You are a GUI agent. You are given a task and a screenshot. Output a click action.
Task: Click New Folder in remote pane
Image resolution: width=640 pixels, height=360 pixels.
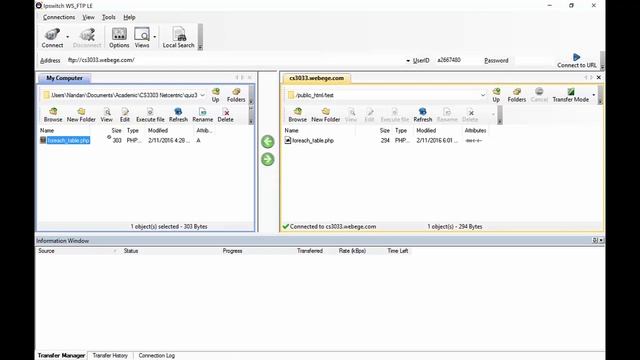click(325, 115)
